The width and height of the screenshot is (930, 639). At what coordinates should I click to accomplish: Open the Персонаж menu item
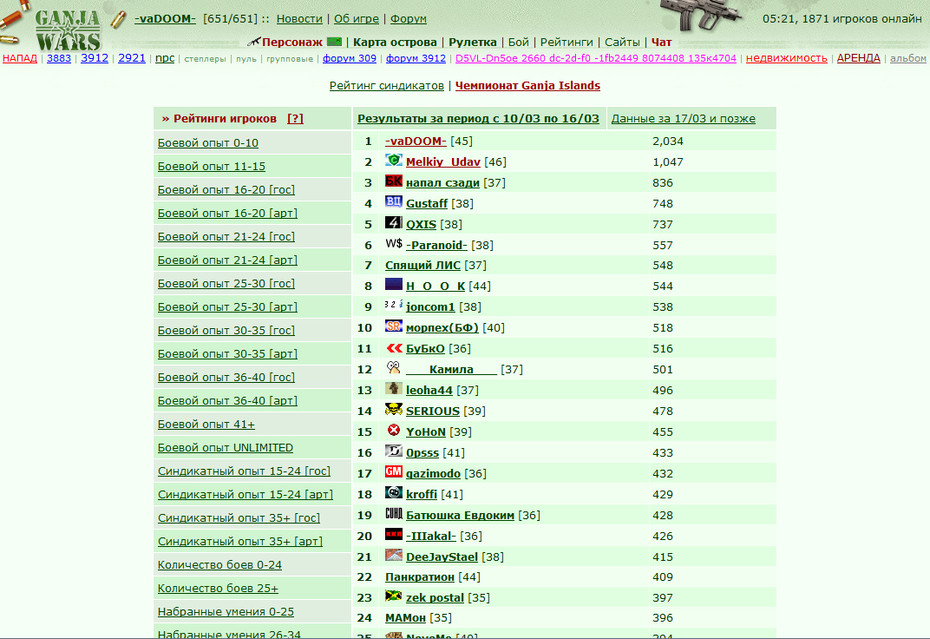point(292,42)
